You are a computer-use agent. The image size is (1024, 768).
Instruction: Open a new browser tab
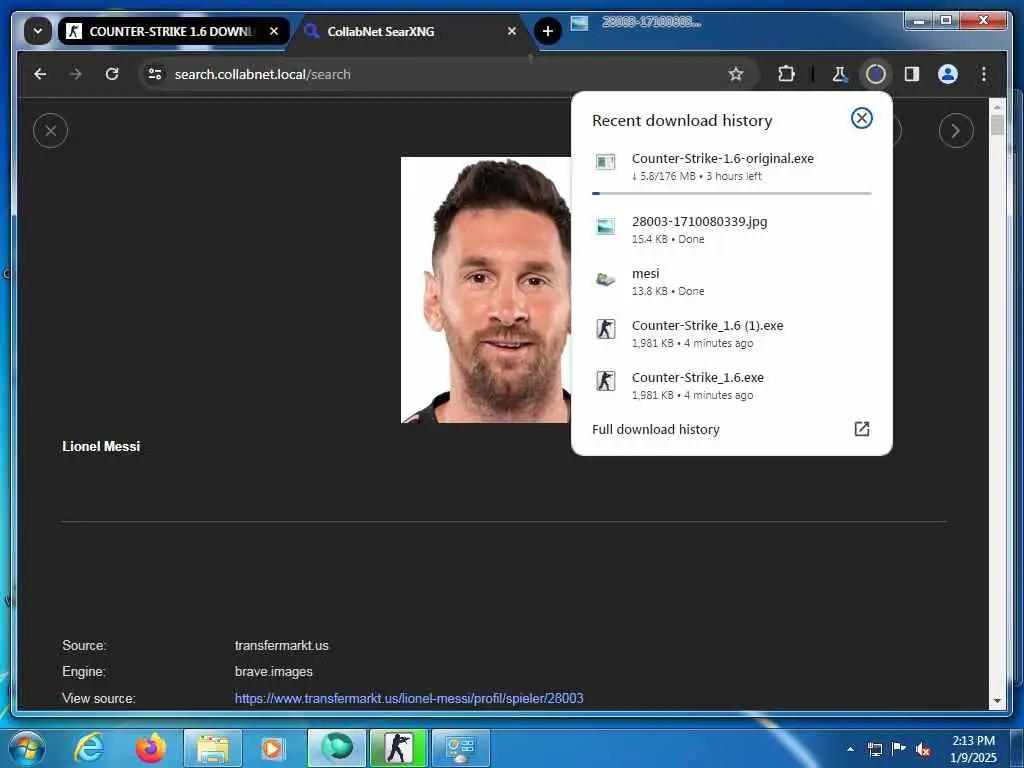click(547, 31)
